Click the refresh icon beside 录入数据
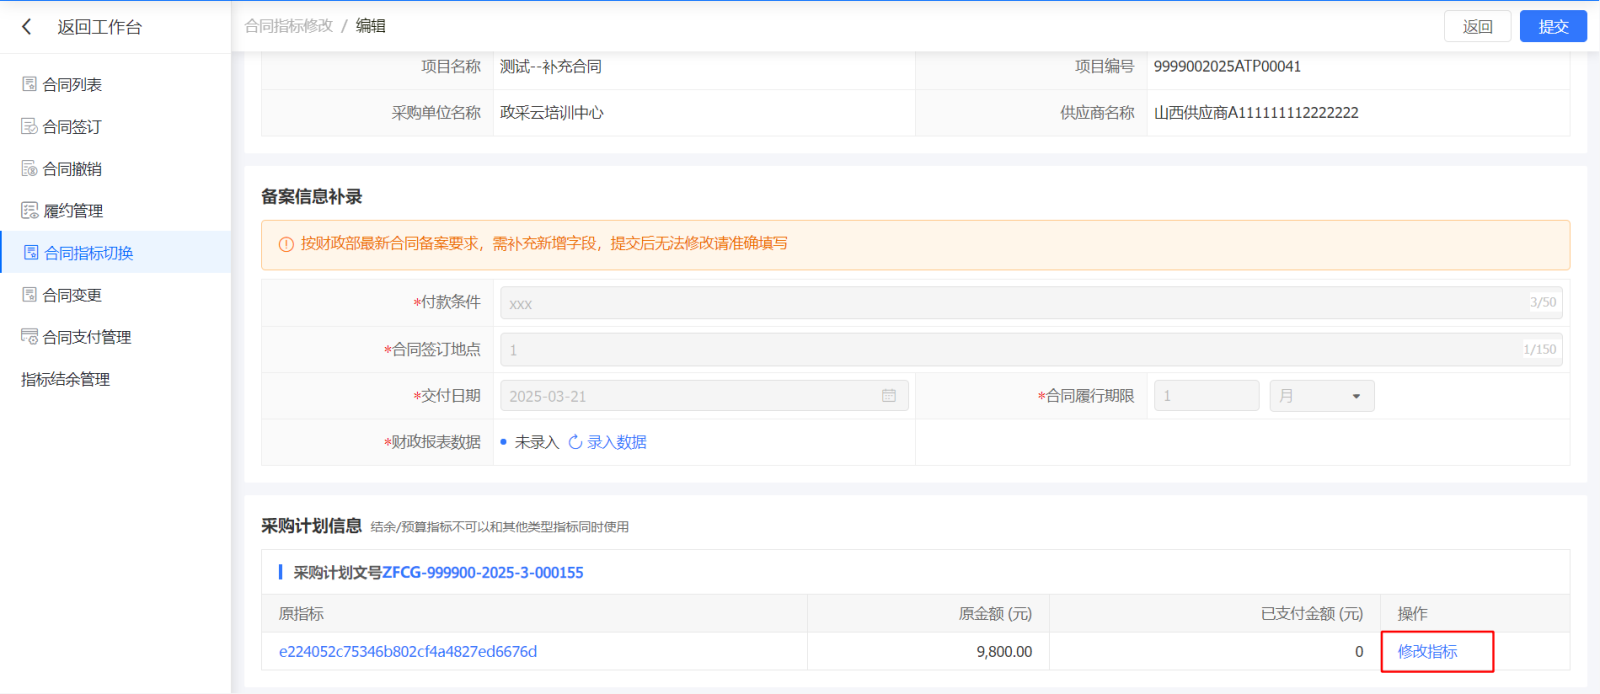The image size is (1600, 694). point(575,442)
